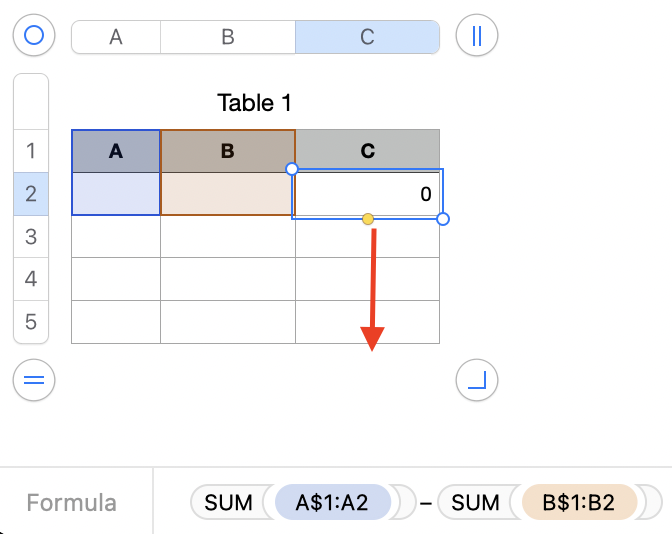Click the yellow autofill handle
This screenshot has height=534, width=672.
pos(368,218)
